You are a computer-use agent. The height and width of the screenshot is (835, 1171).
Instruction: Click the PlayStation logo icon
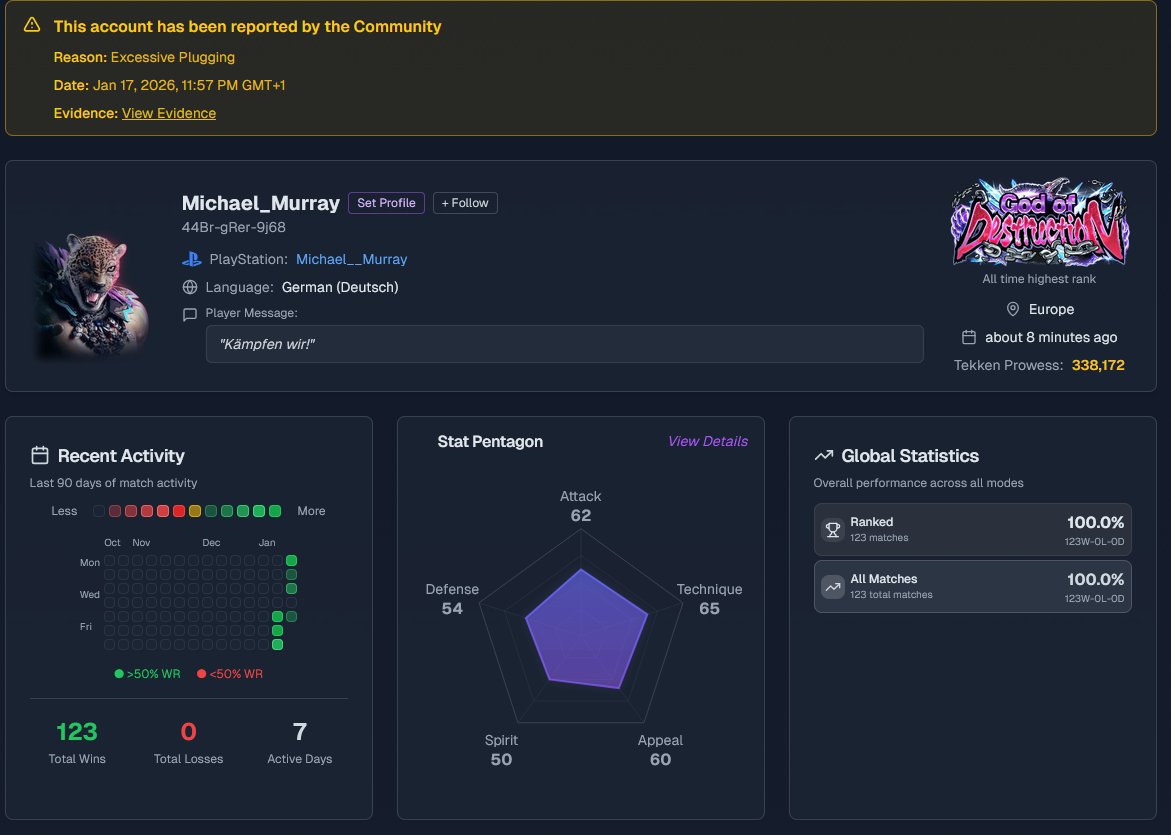(x=191, y=259)
